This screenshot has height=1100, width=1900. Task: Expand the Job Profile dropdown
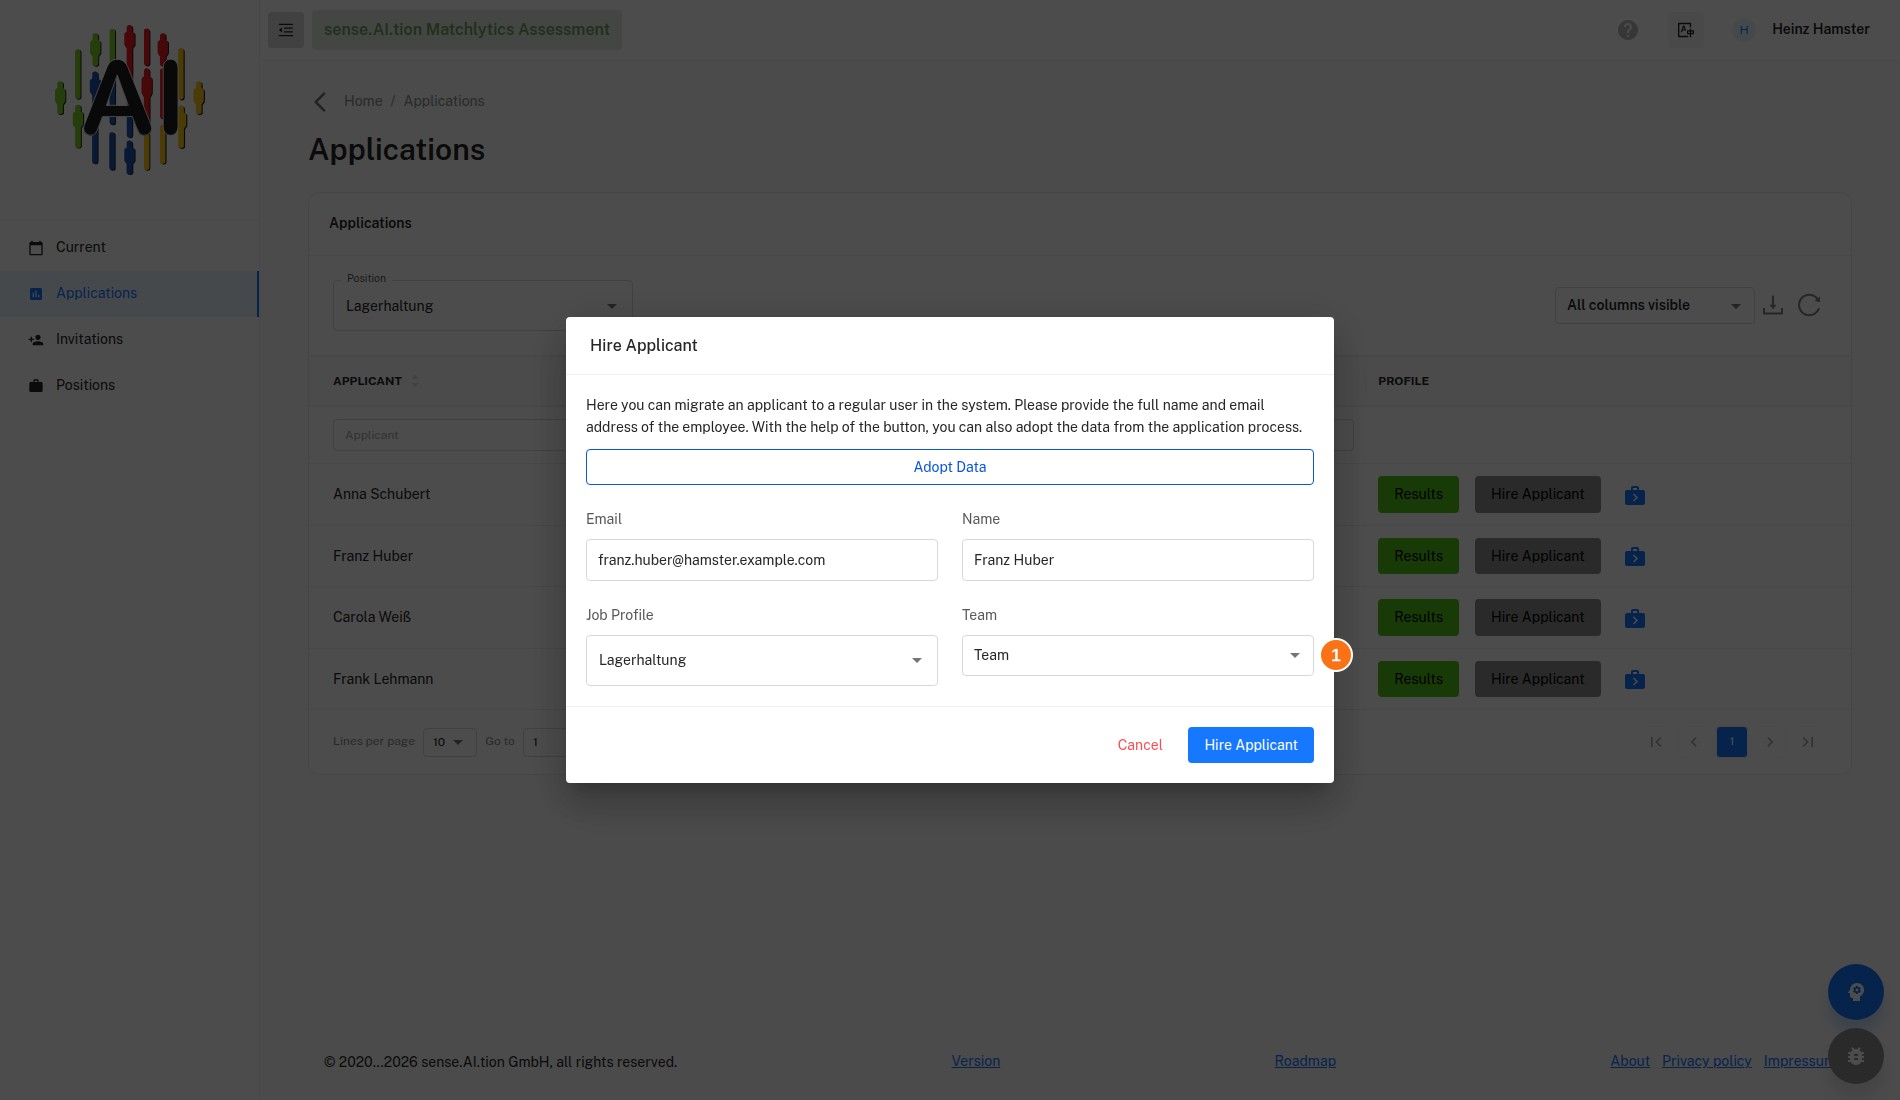[x=762, y=660]
